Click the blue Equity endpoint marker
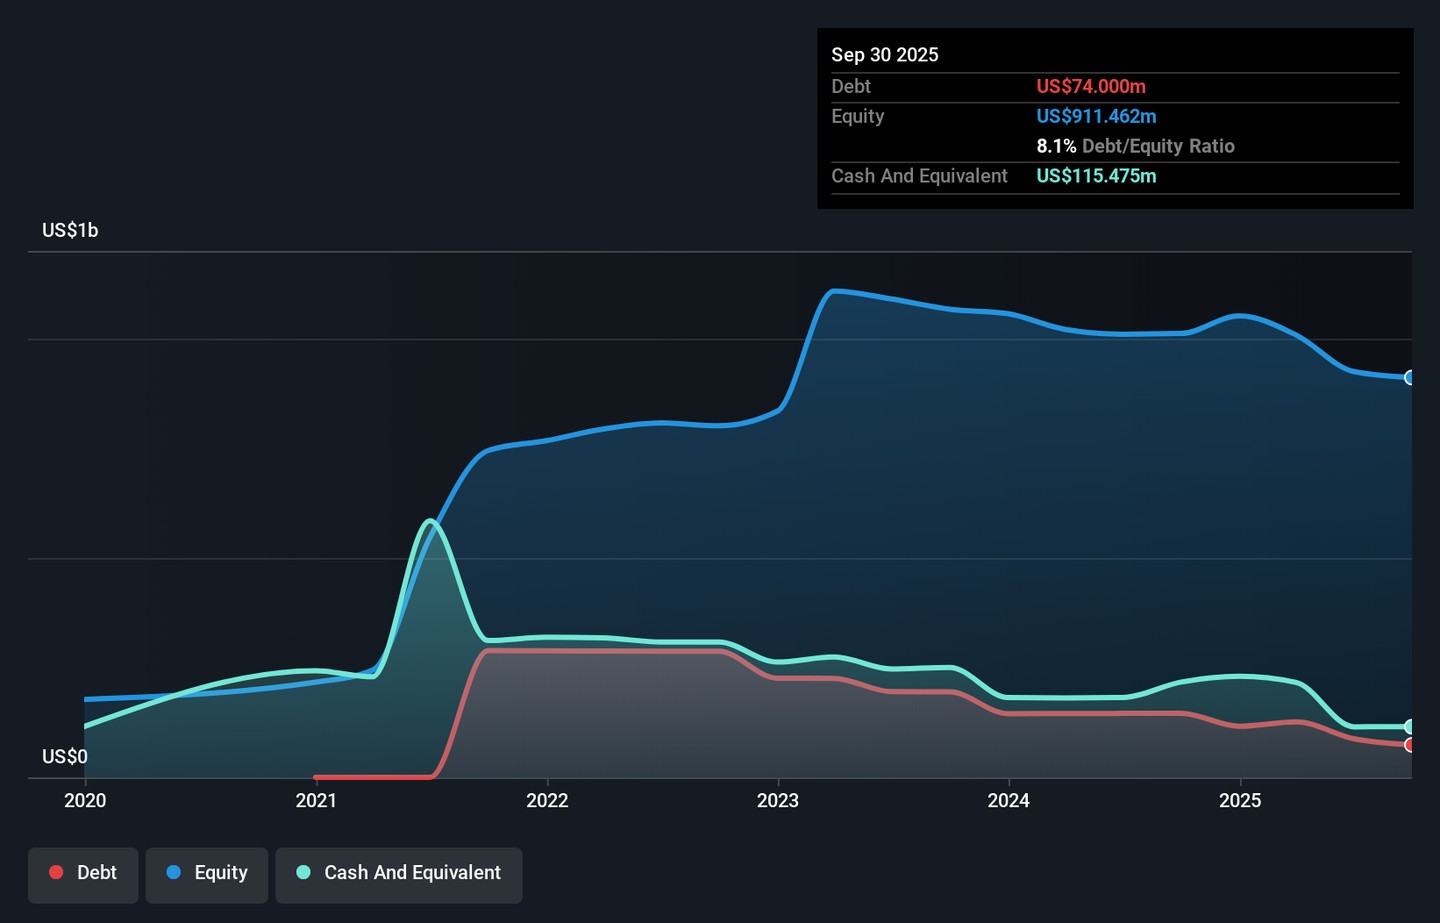The height and width of the screenshot is (923, 1440). coord(1410,378)
